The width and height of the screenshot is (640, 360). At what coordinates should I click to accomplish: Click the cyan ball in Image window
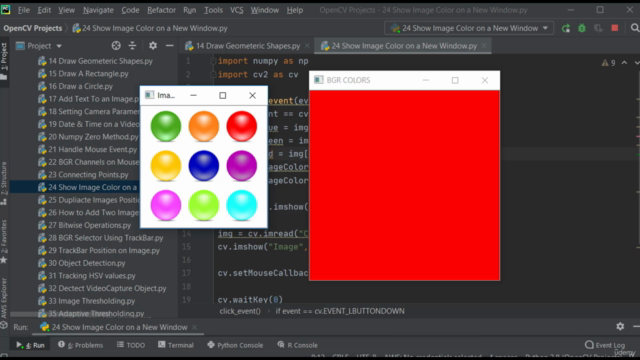tap(242, 205)
